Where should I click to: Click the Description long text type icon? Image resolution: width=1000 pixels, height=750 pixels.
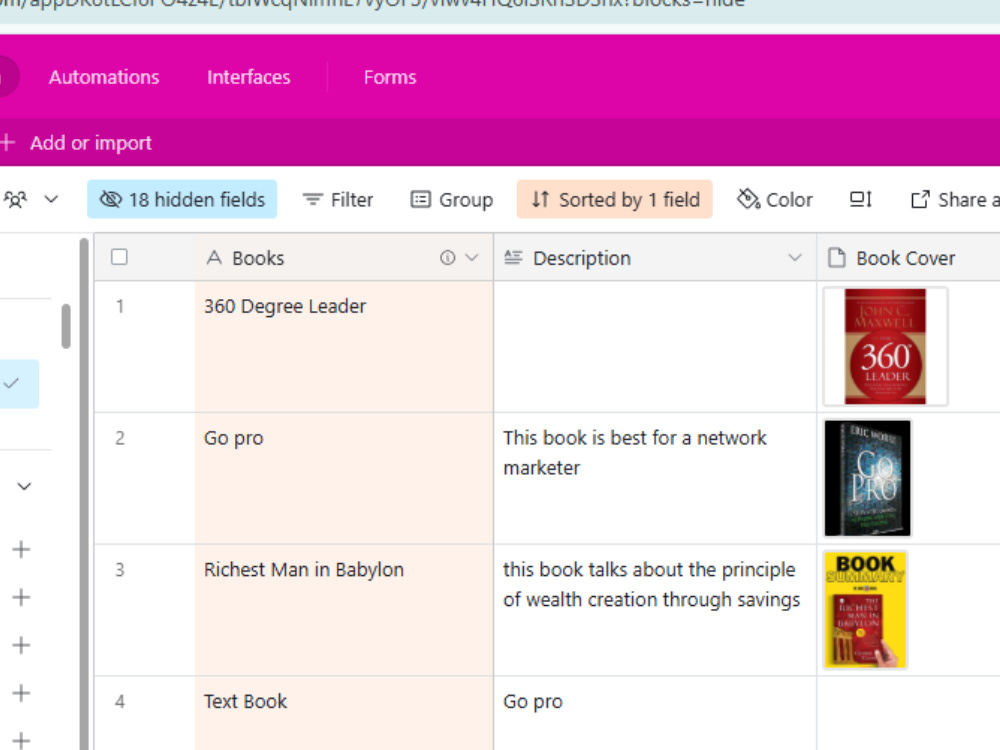[x=513, y=258]
